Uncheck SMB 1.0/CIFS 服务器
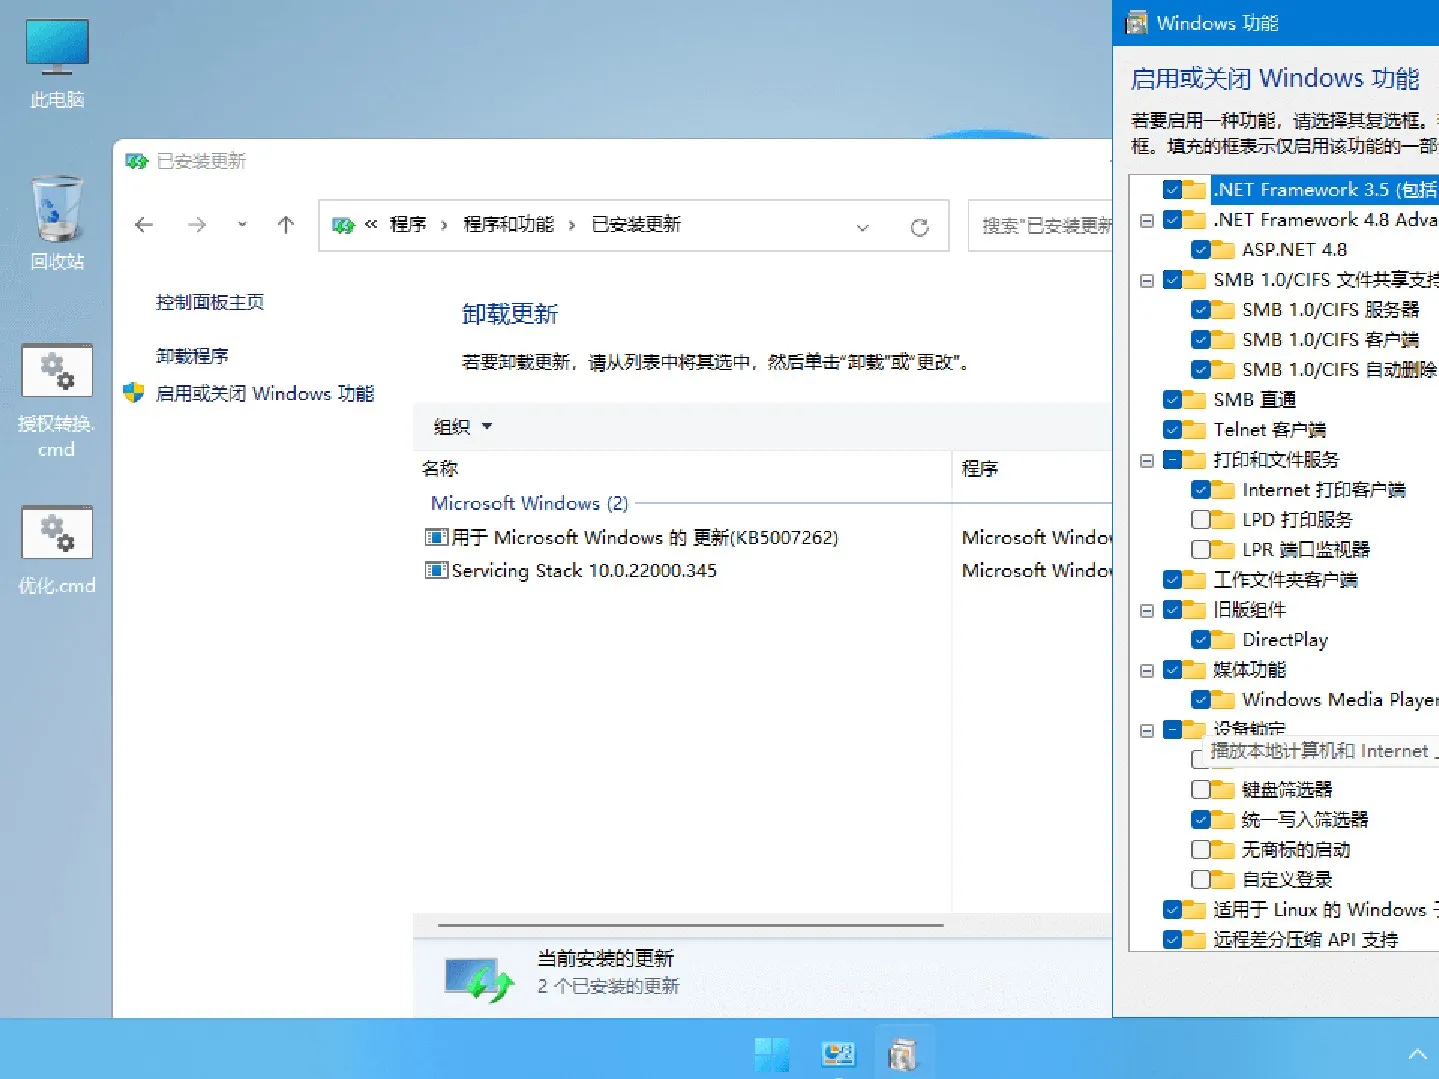Viewport: 1439px width, 1079px height. click(x=1200, y=310)
